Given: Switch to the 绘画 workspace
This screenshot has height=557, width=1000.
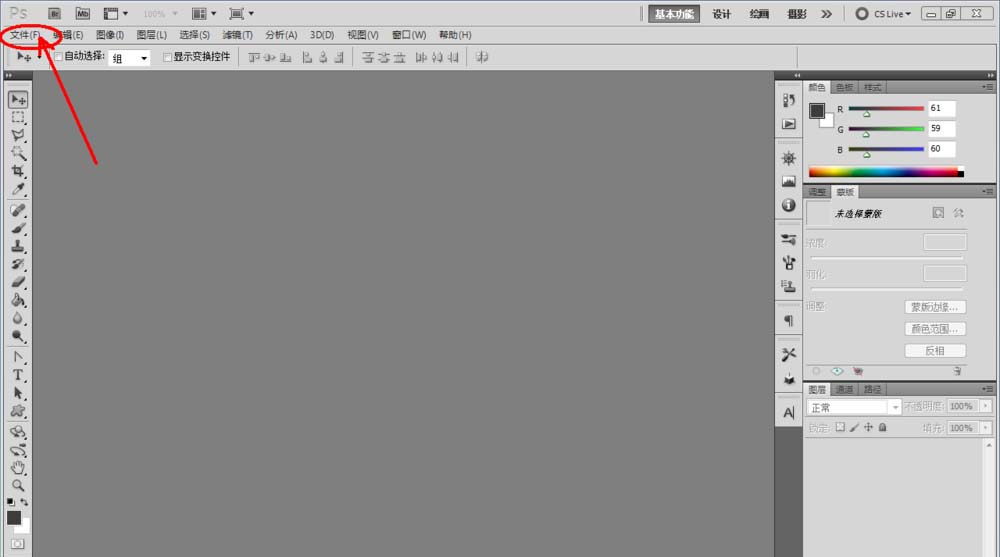Looking at the screenshot, I should (x=759, y=14).
